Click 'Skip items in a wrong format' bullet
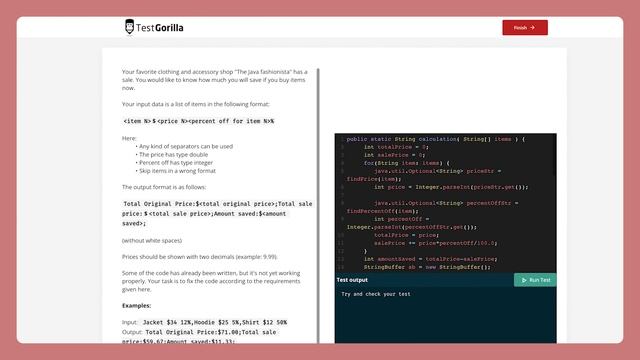Image resolution: width=640 pixels, height=360 pixels. coord(177,171)
